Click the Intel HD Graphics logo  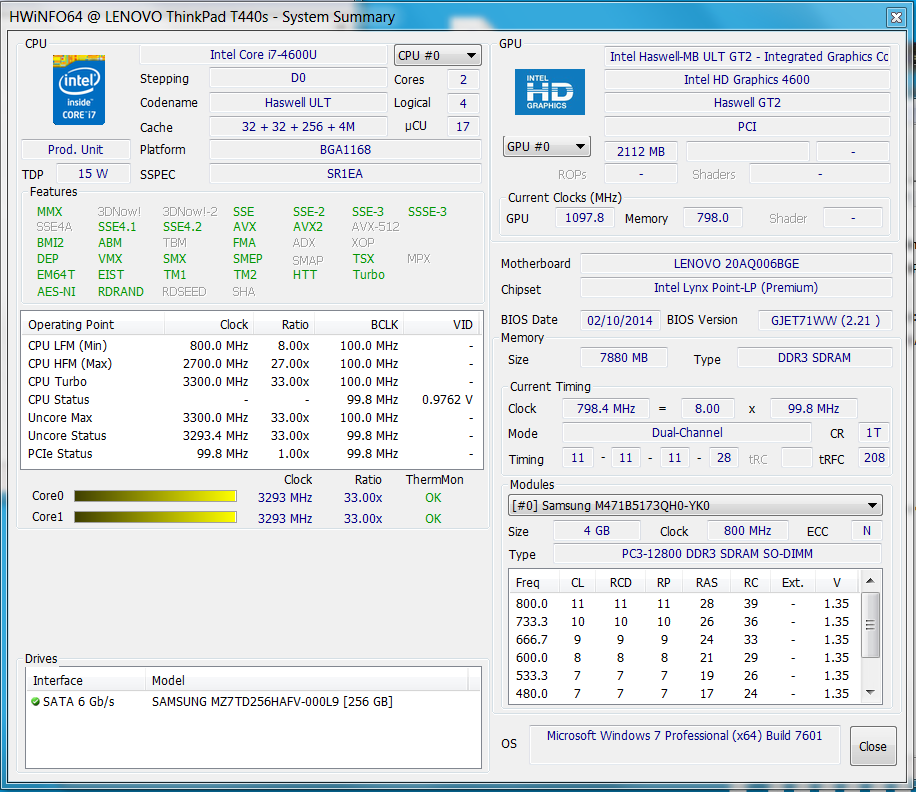(549, 92)
